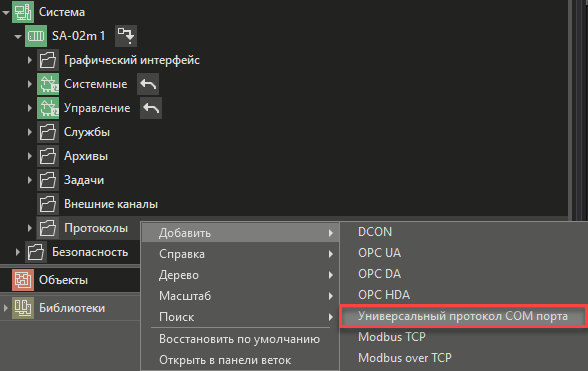Choose Универсальный протокол COM порта
This screenshot has width=588, height=371.
(463, 316)
